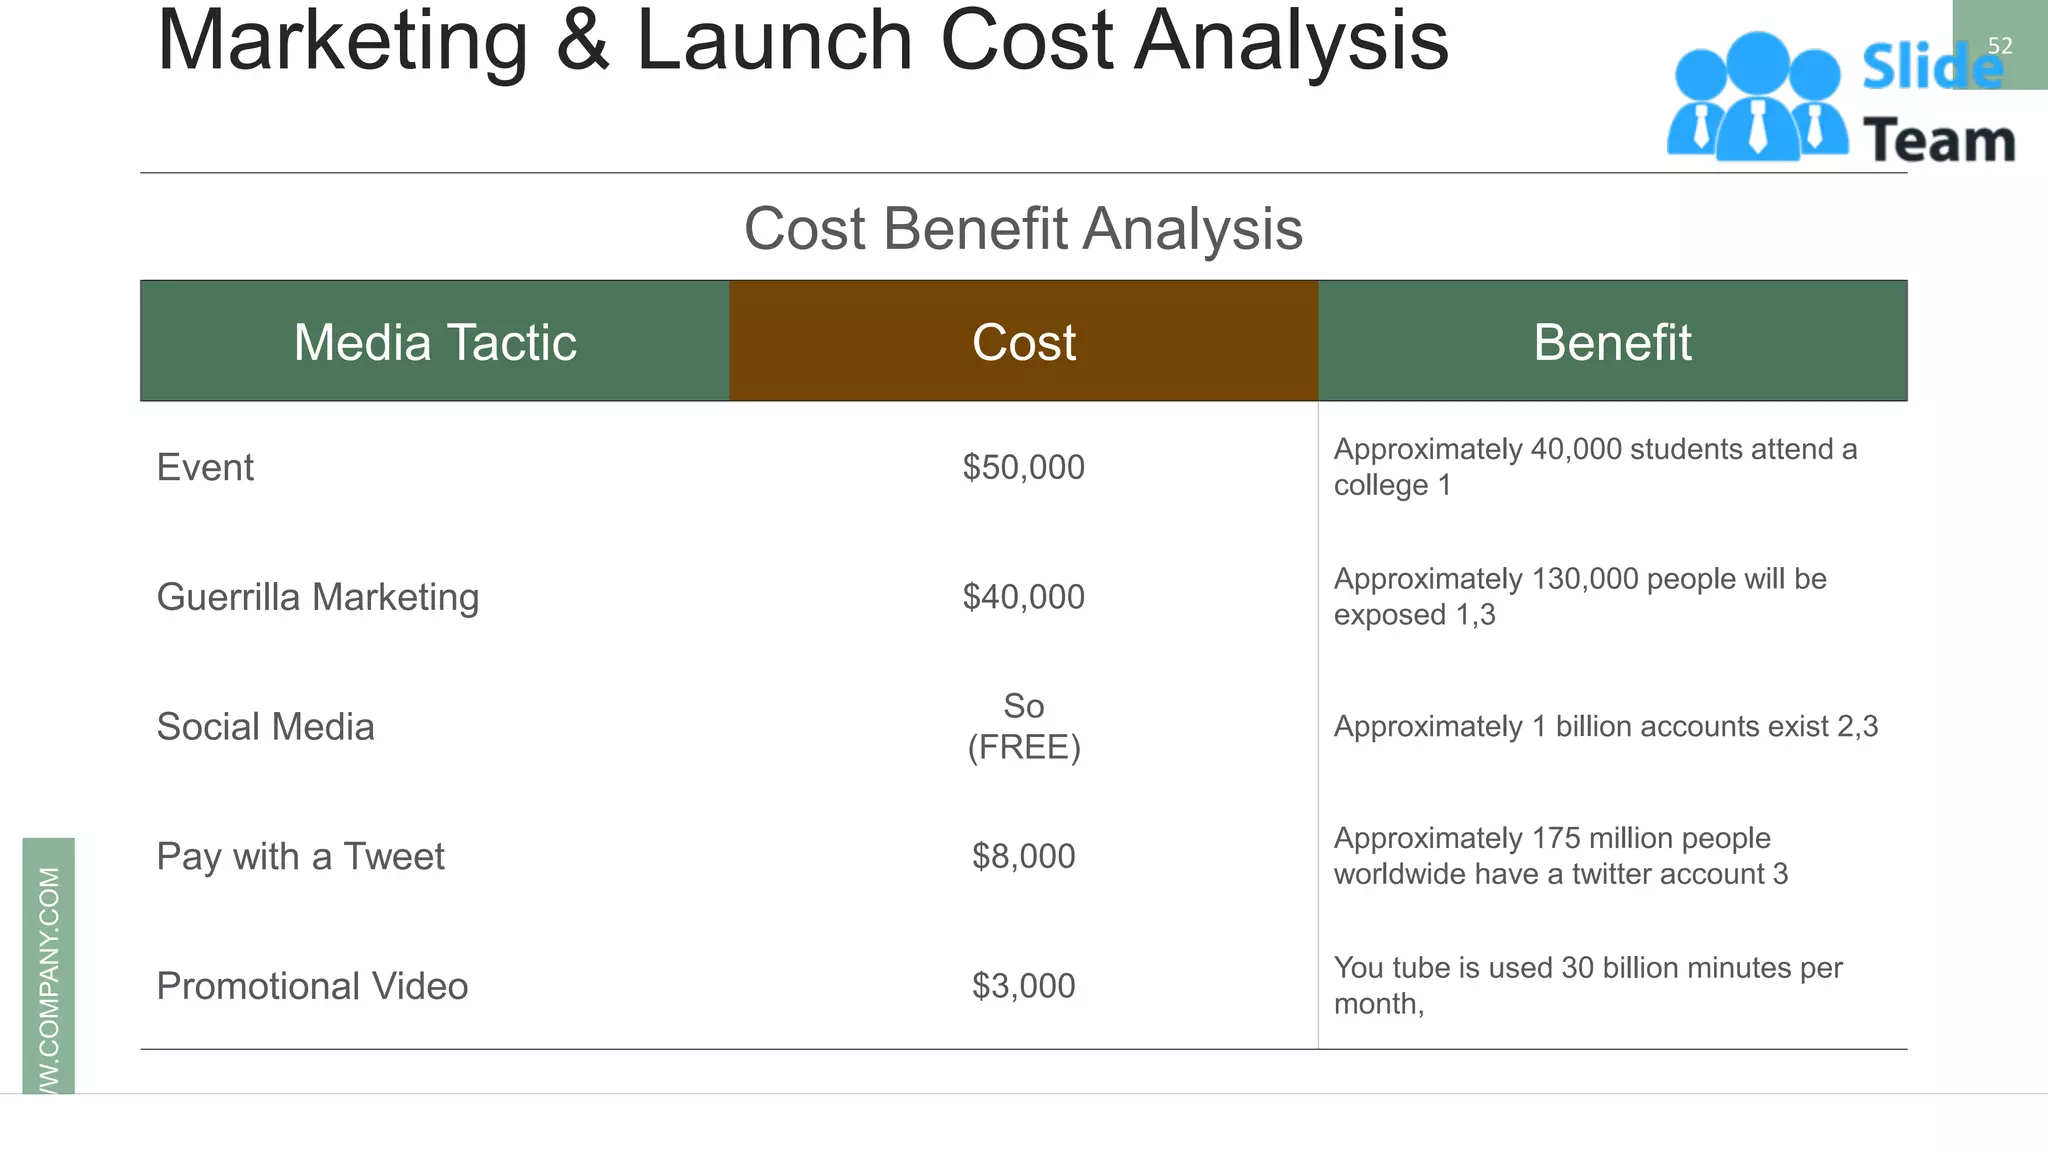Select the $40,000 cost cell
Image resolution: width=2048 pixels, height=1152 pixels.
1023,597
